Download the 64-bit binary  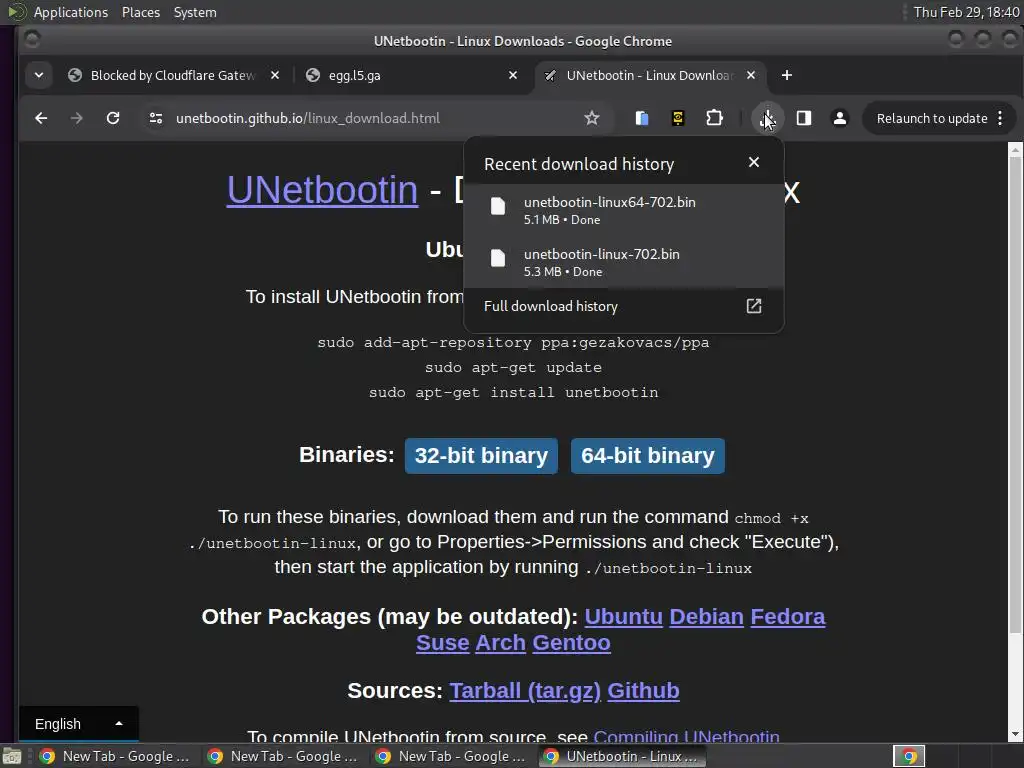point(648,455)
